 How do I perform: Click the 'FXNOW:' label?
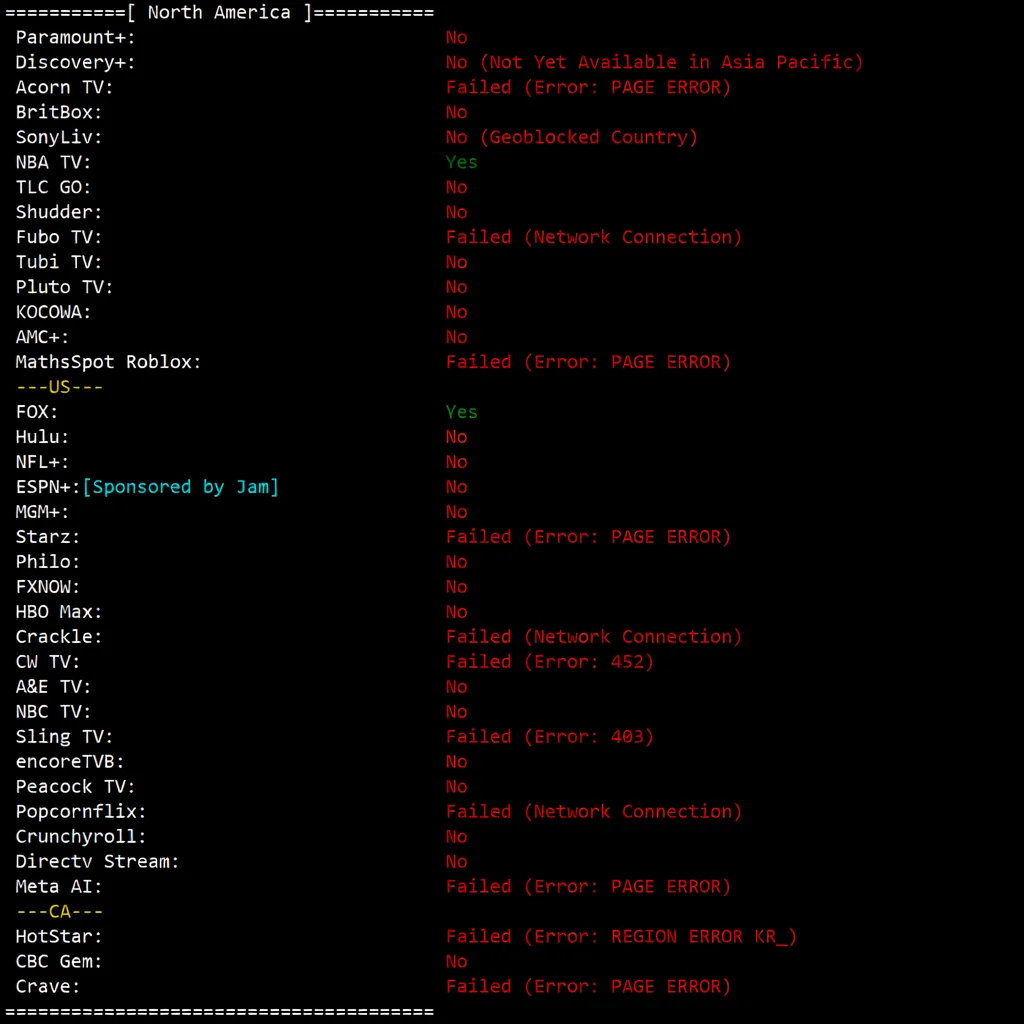point(48,586)
